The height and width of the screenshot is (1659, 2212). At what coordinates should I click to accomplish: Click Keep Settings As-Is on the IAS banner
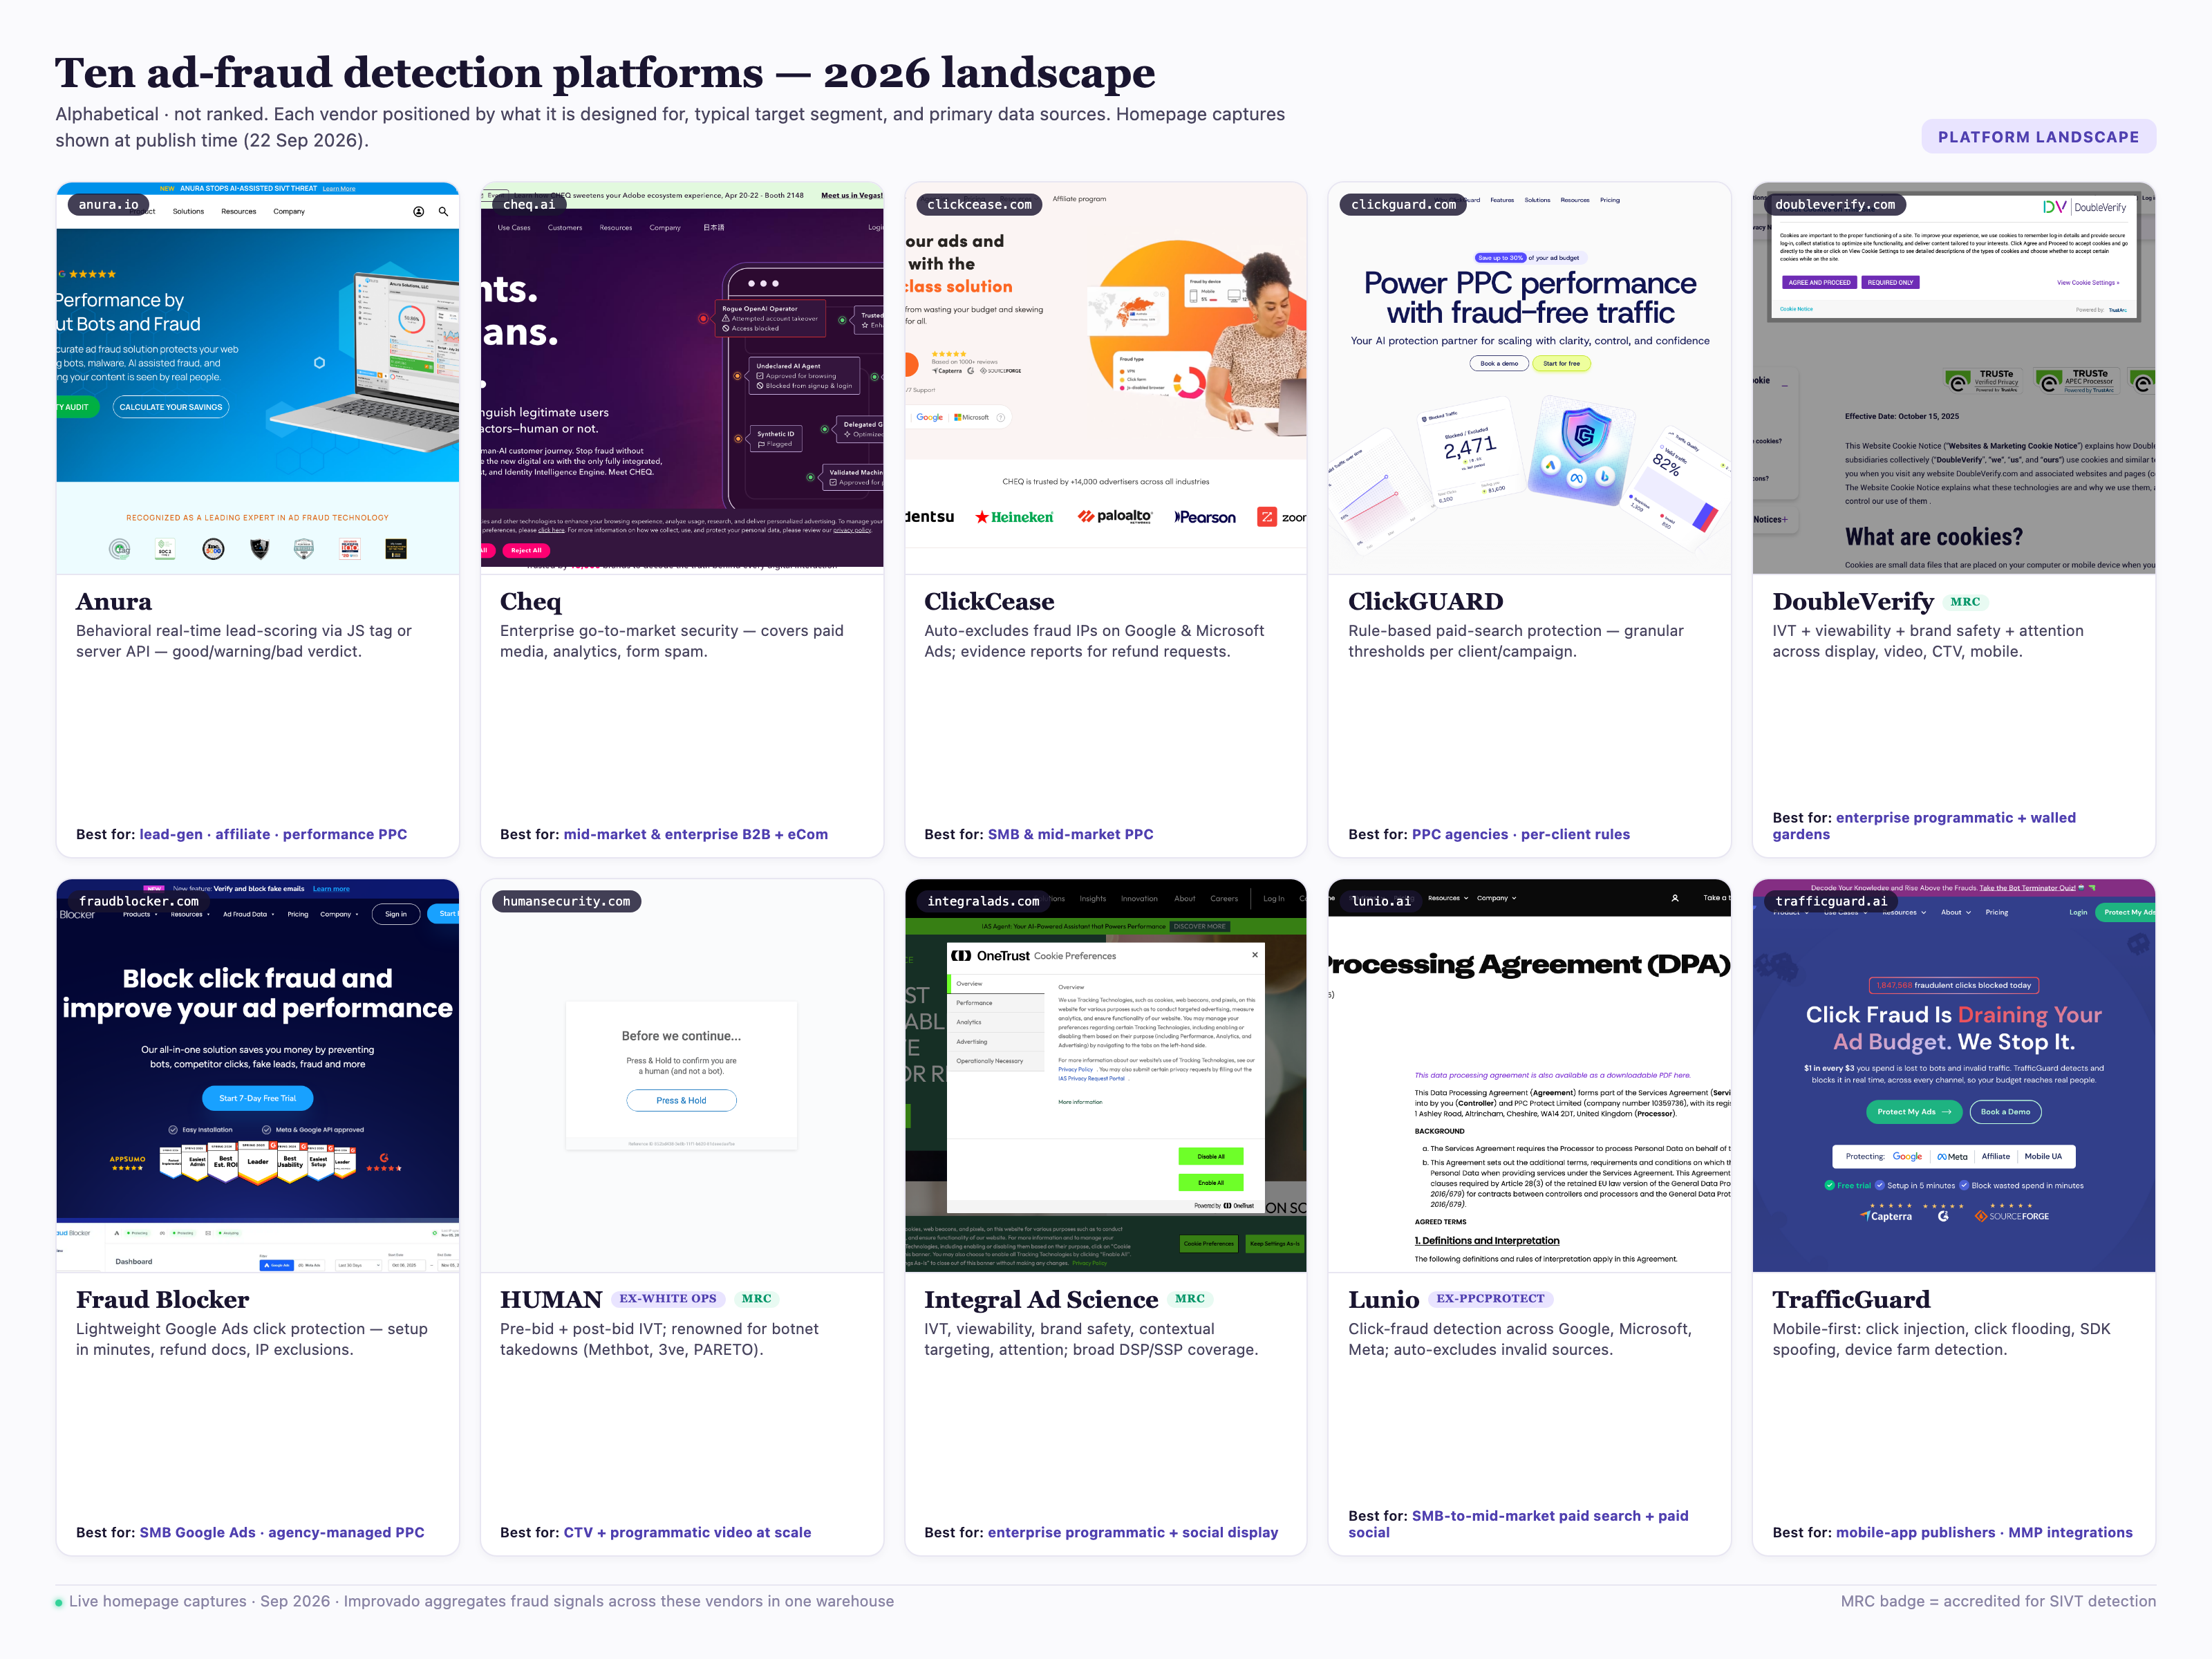coord(1274,1243)
